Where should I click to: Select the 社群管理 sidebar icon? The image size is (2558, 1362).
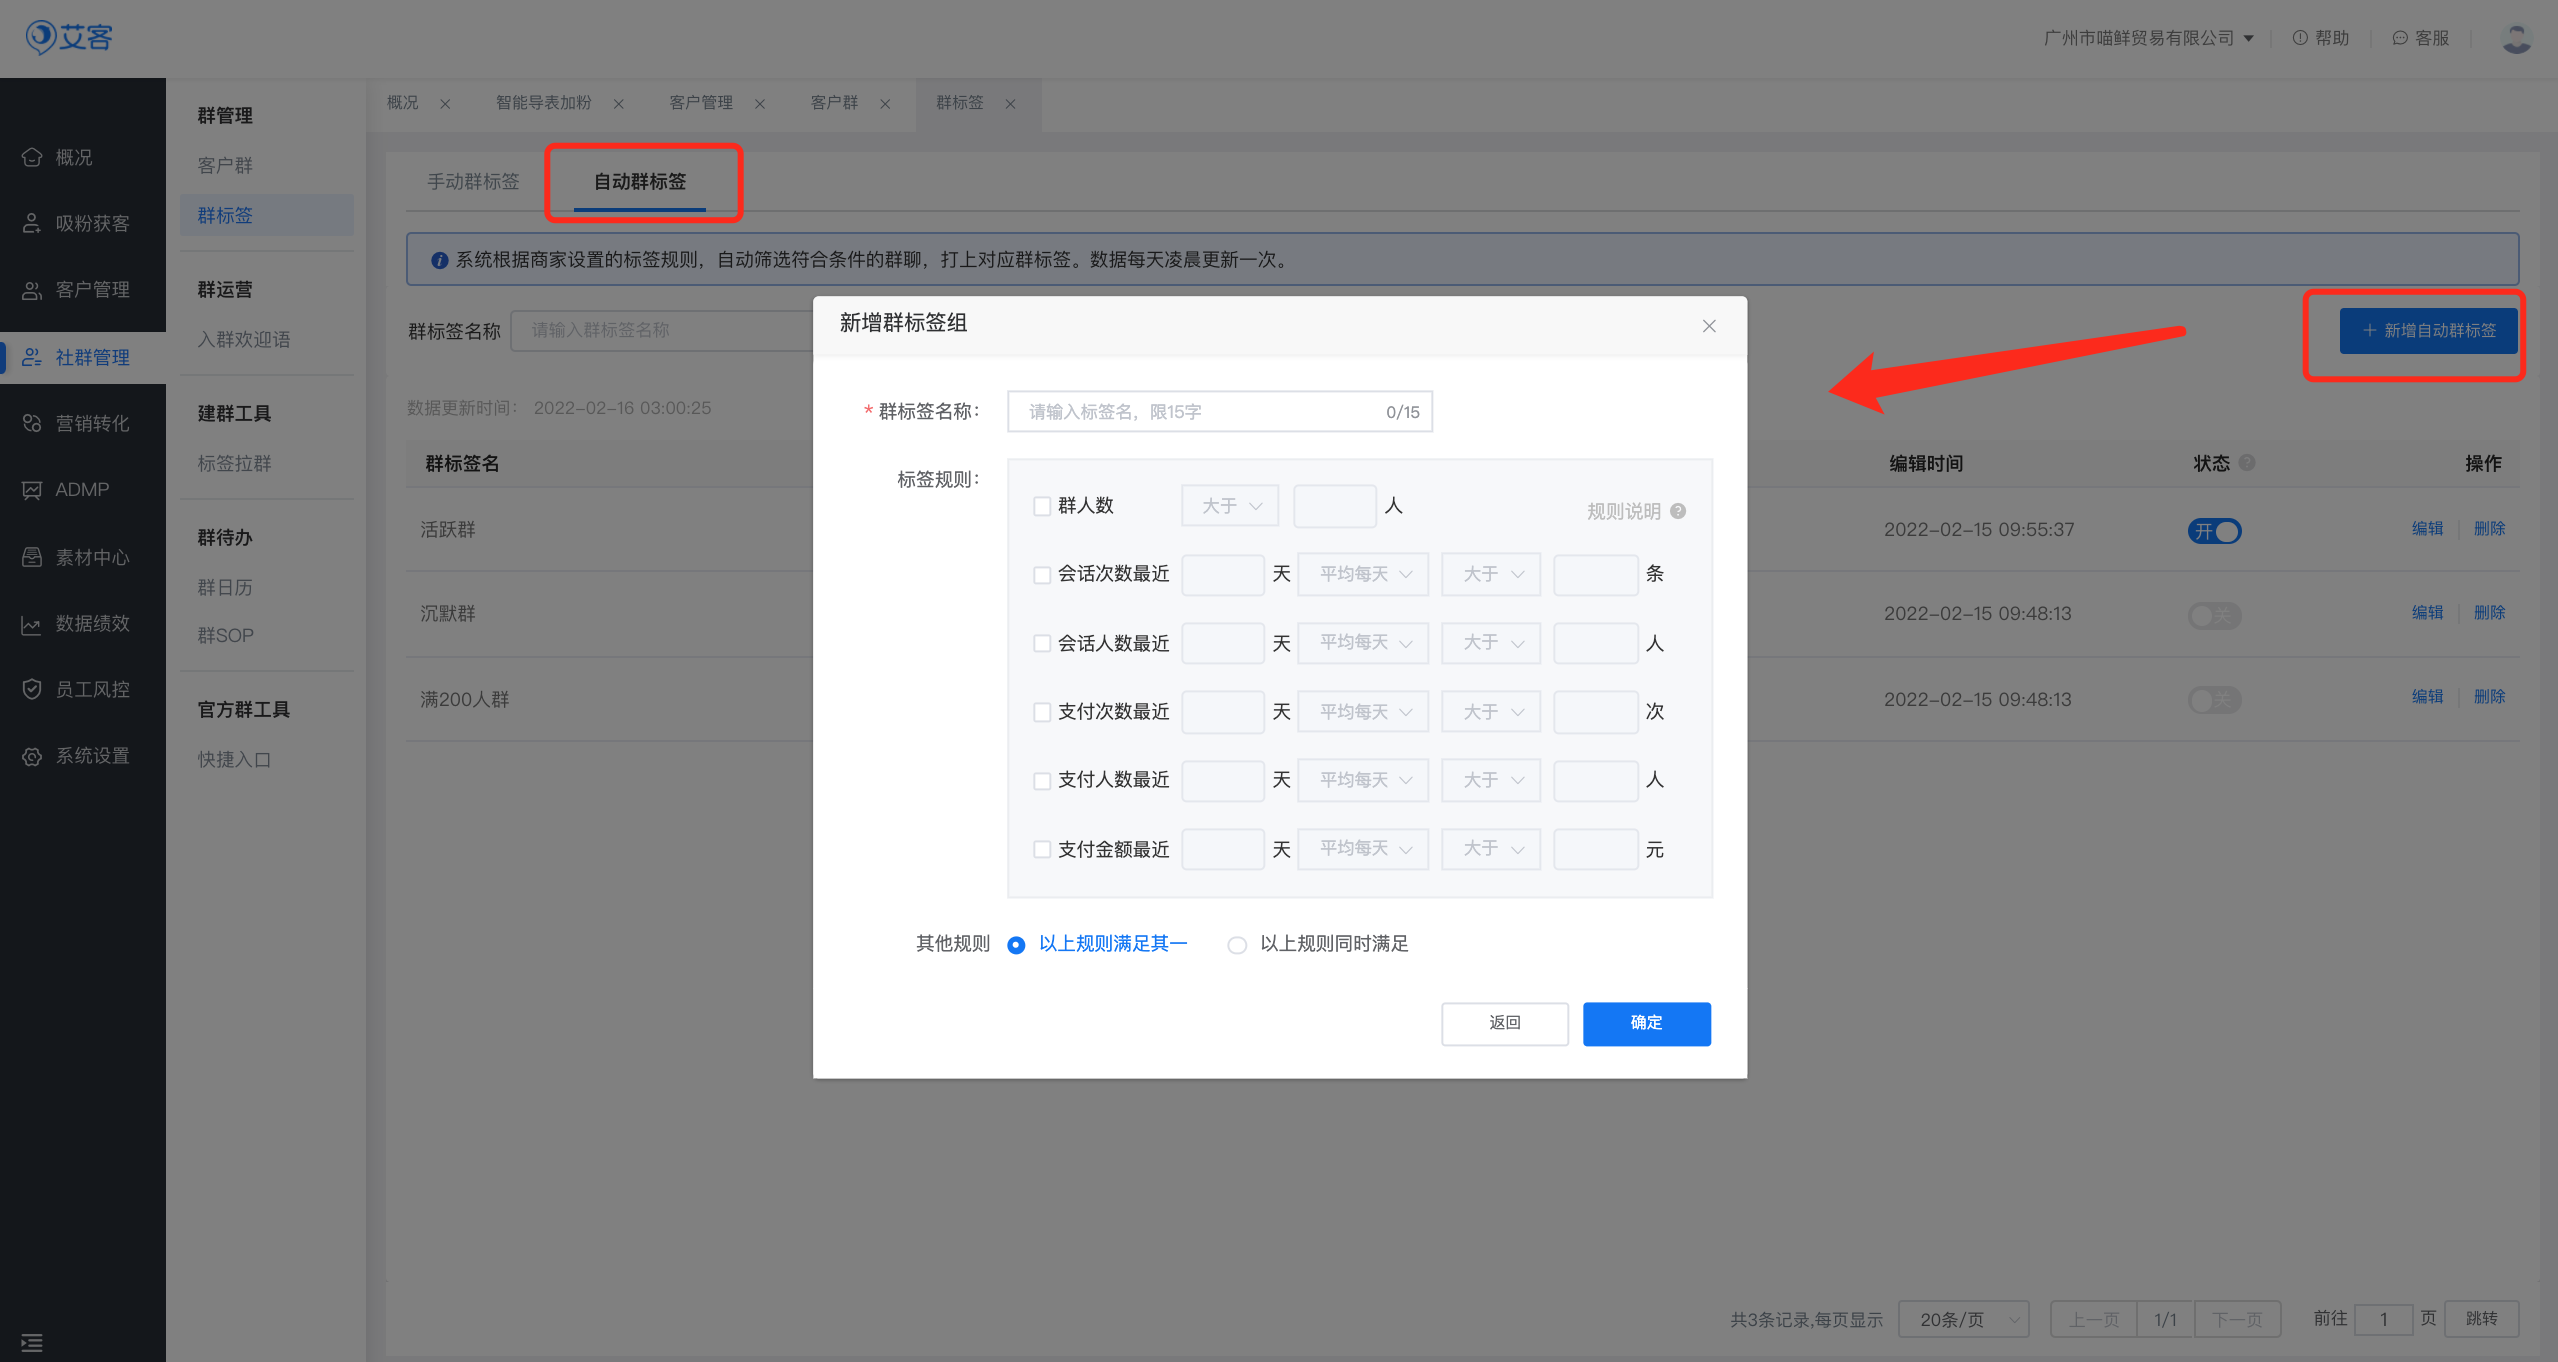click(x=92, y=356)
